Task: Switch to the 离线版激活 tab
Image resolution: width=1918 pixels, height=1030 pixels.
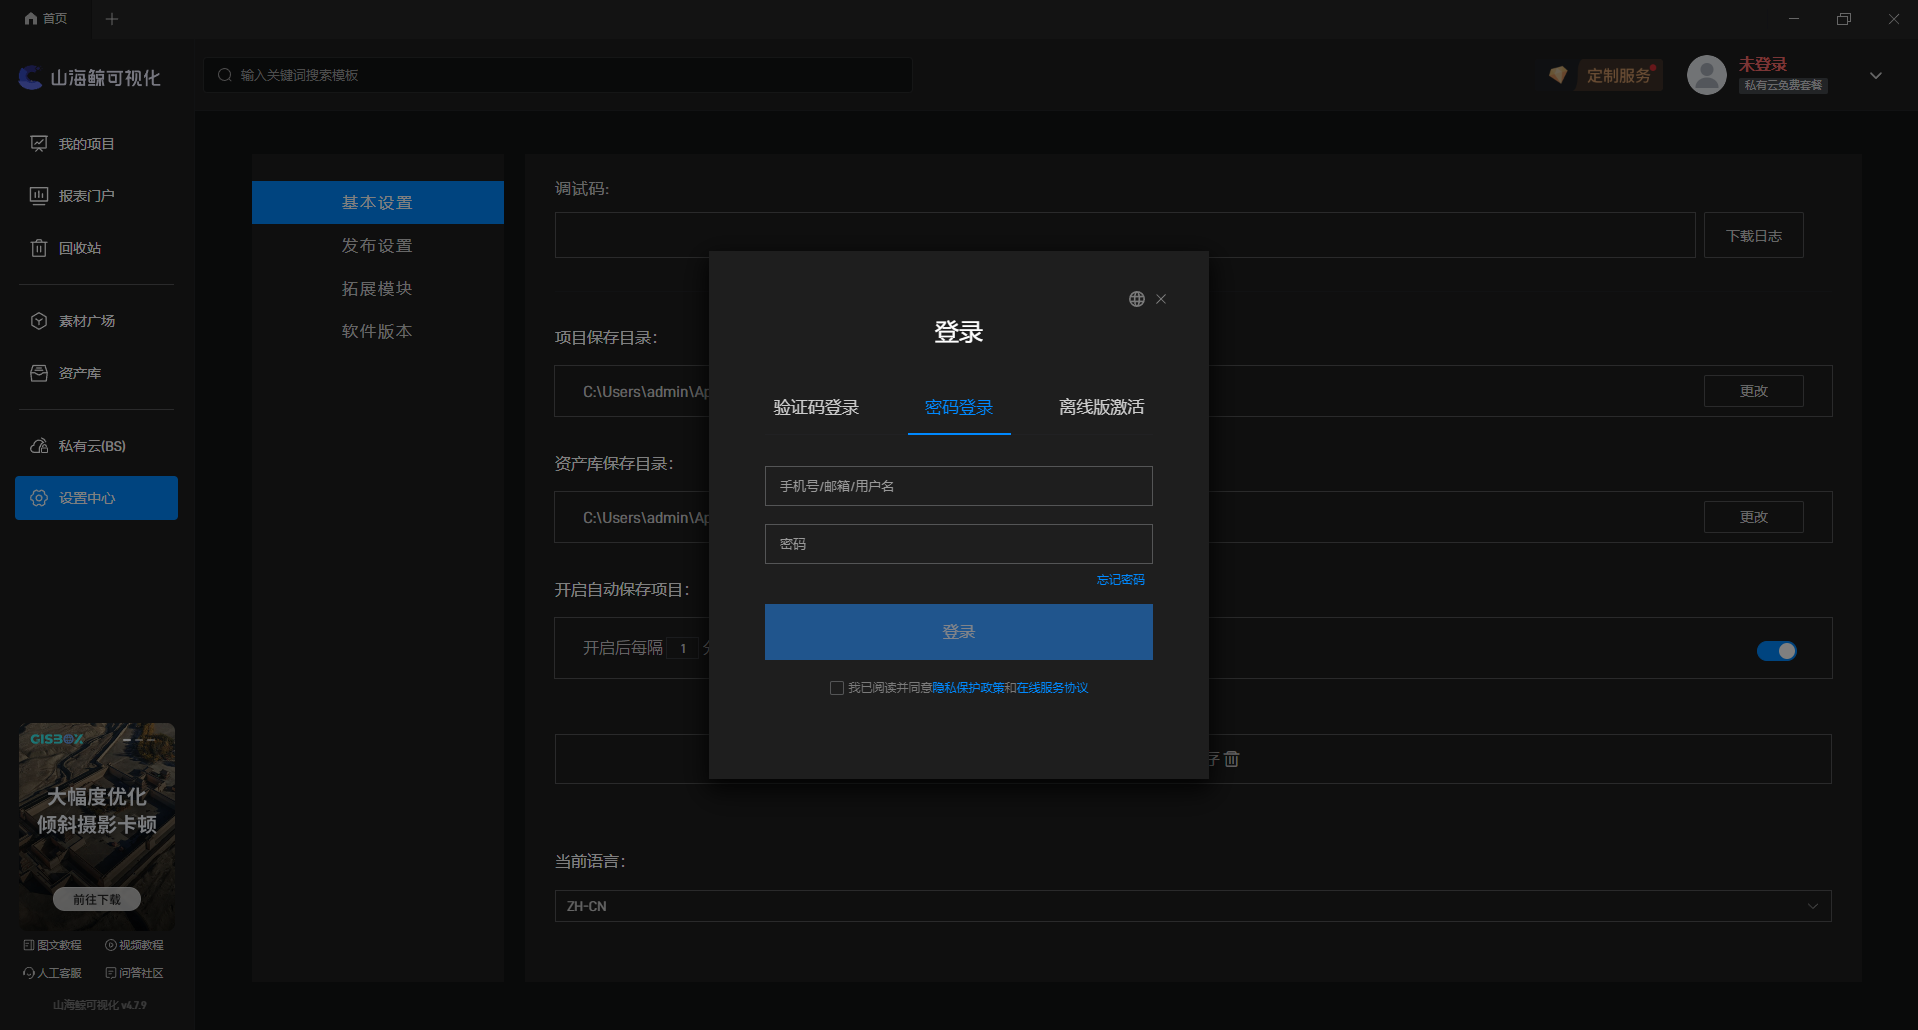Action: point(1102,408)
